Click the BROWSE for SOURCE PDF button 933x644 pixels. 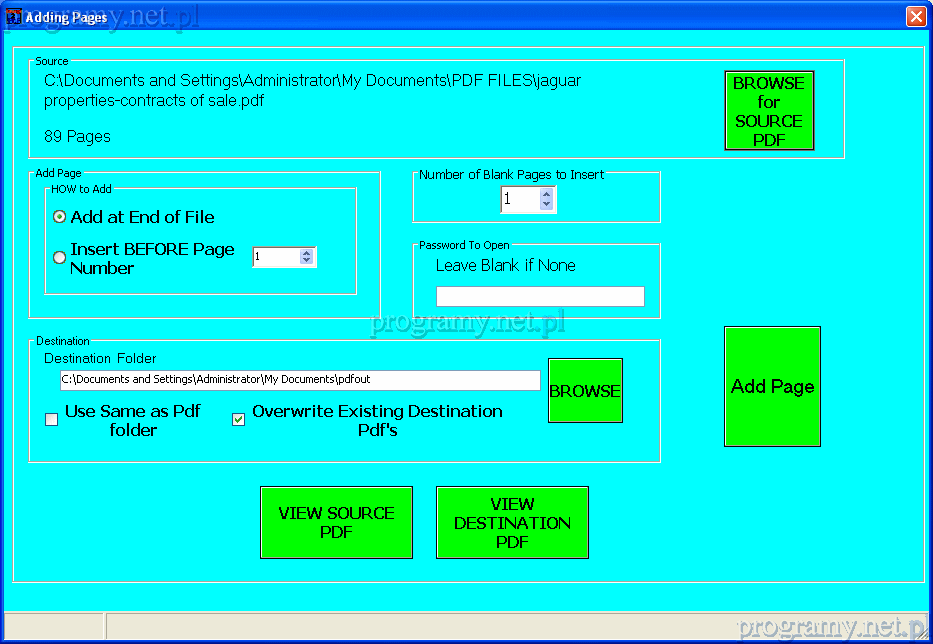tap(769, 111)
